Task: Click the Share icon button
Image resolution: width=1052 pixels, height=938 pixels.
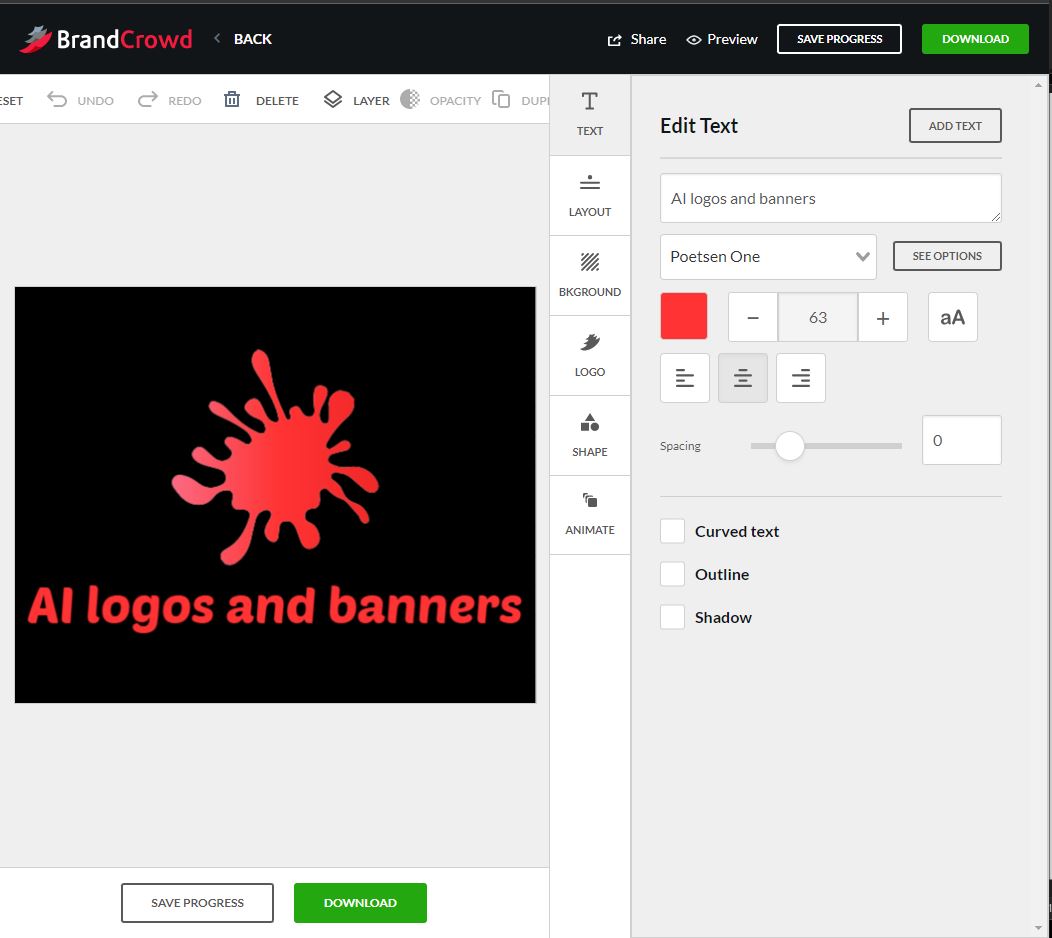Action: pos(614,40)
